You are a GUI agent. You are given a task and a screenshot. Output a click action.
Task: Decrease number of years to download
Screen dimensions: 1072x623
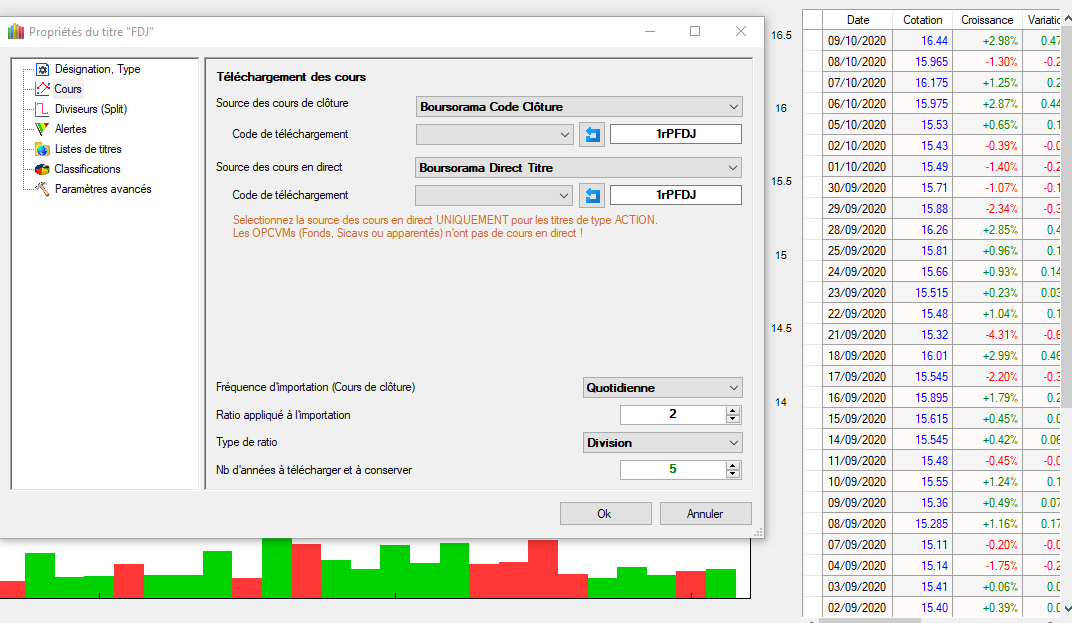733,473
